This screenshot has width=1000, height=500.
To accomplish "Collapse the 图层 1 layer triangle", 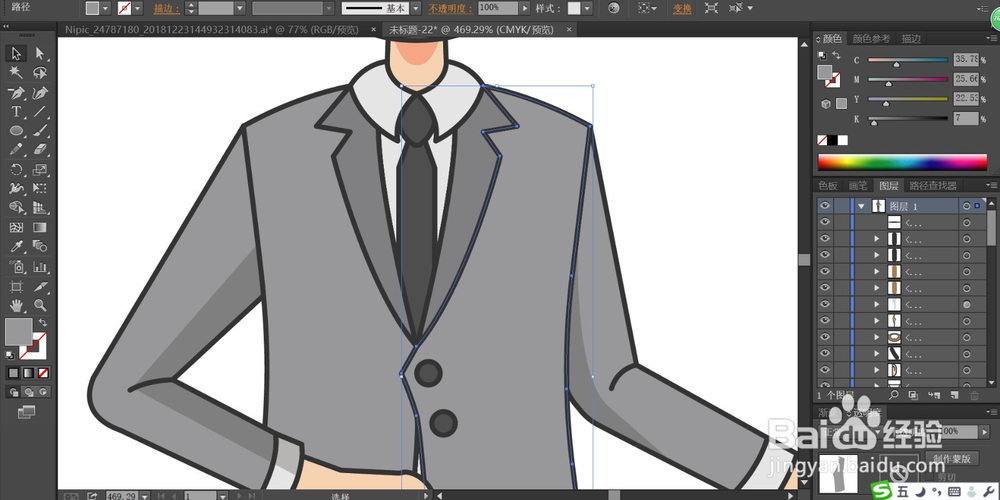I will point(862,206).
